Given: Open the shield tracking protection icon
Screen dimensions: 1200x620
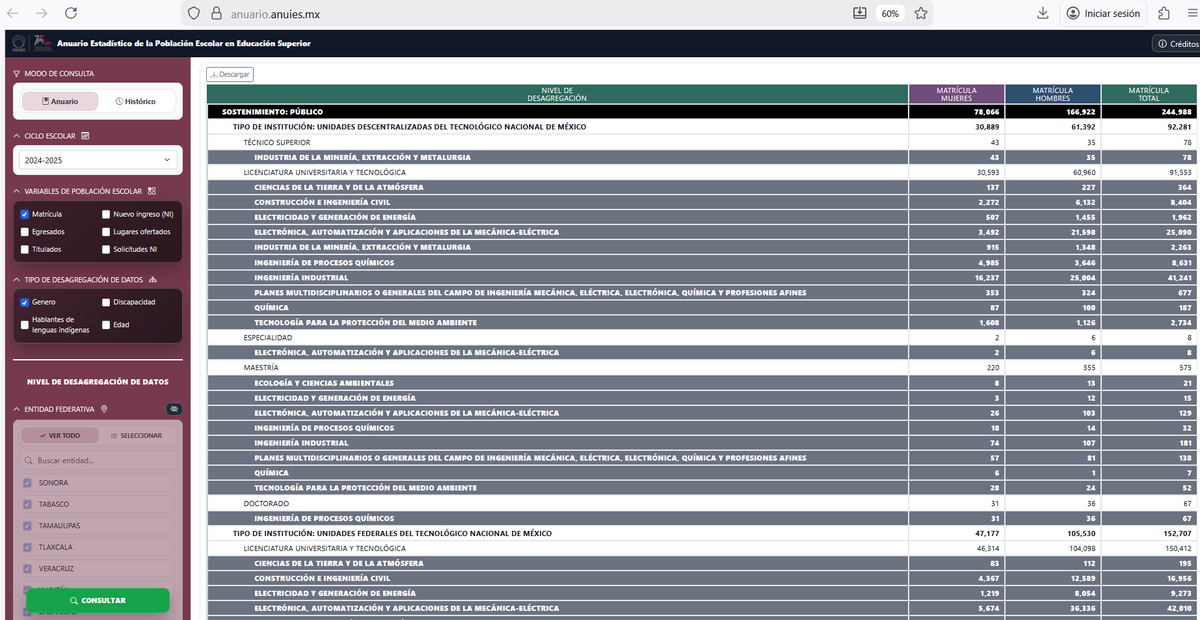Looking at the screenshot, I should click(x=195, y=14).
